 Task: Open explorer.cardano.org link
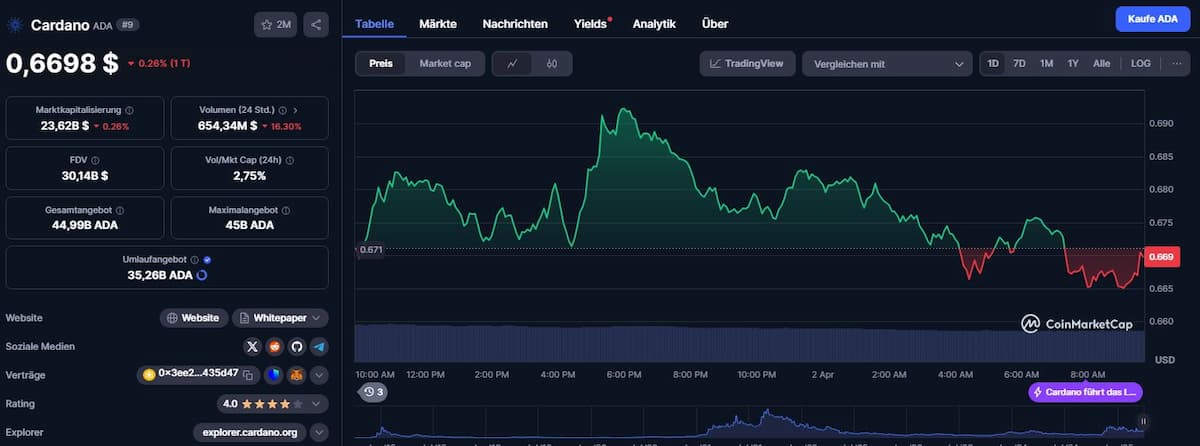[x=249, y=433]
